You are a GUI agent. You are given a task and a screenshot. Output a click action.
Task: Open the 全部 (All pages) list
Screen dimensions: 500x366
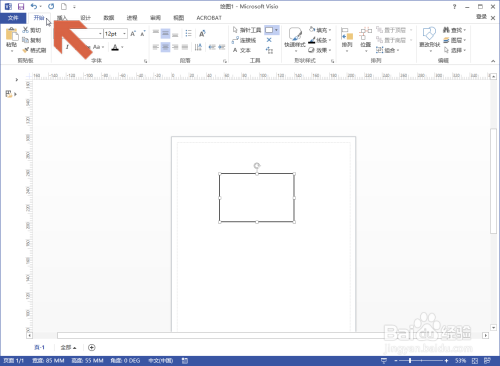coord(68,348)
